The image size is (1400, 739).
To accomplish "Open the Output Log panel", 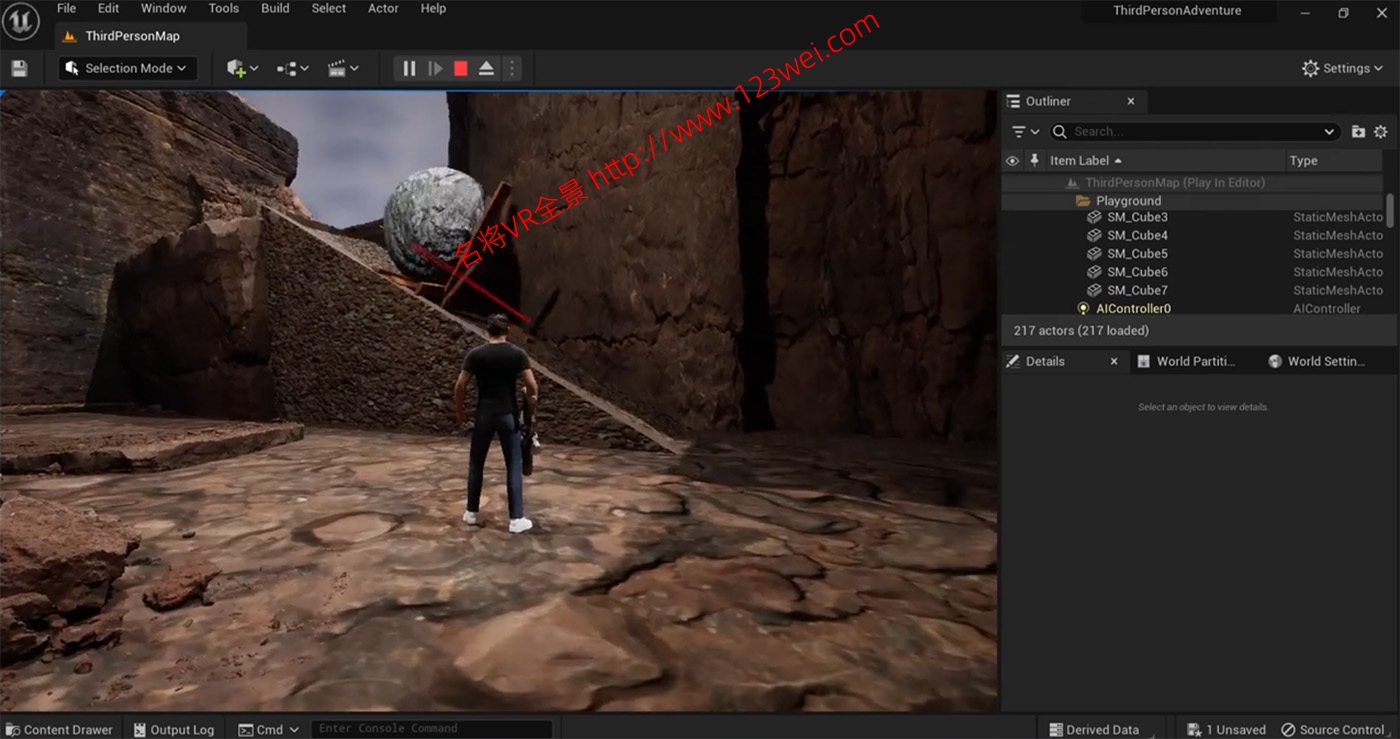I will coord(175,729).
